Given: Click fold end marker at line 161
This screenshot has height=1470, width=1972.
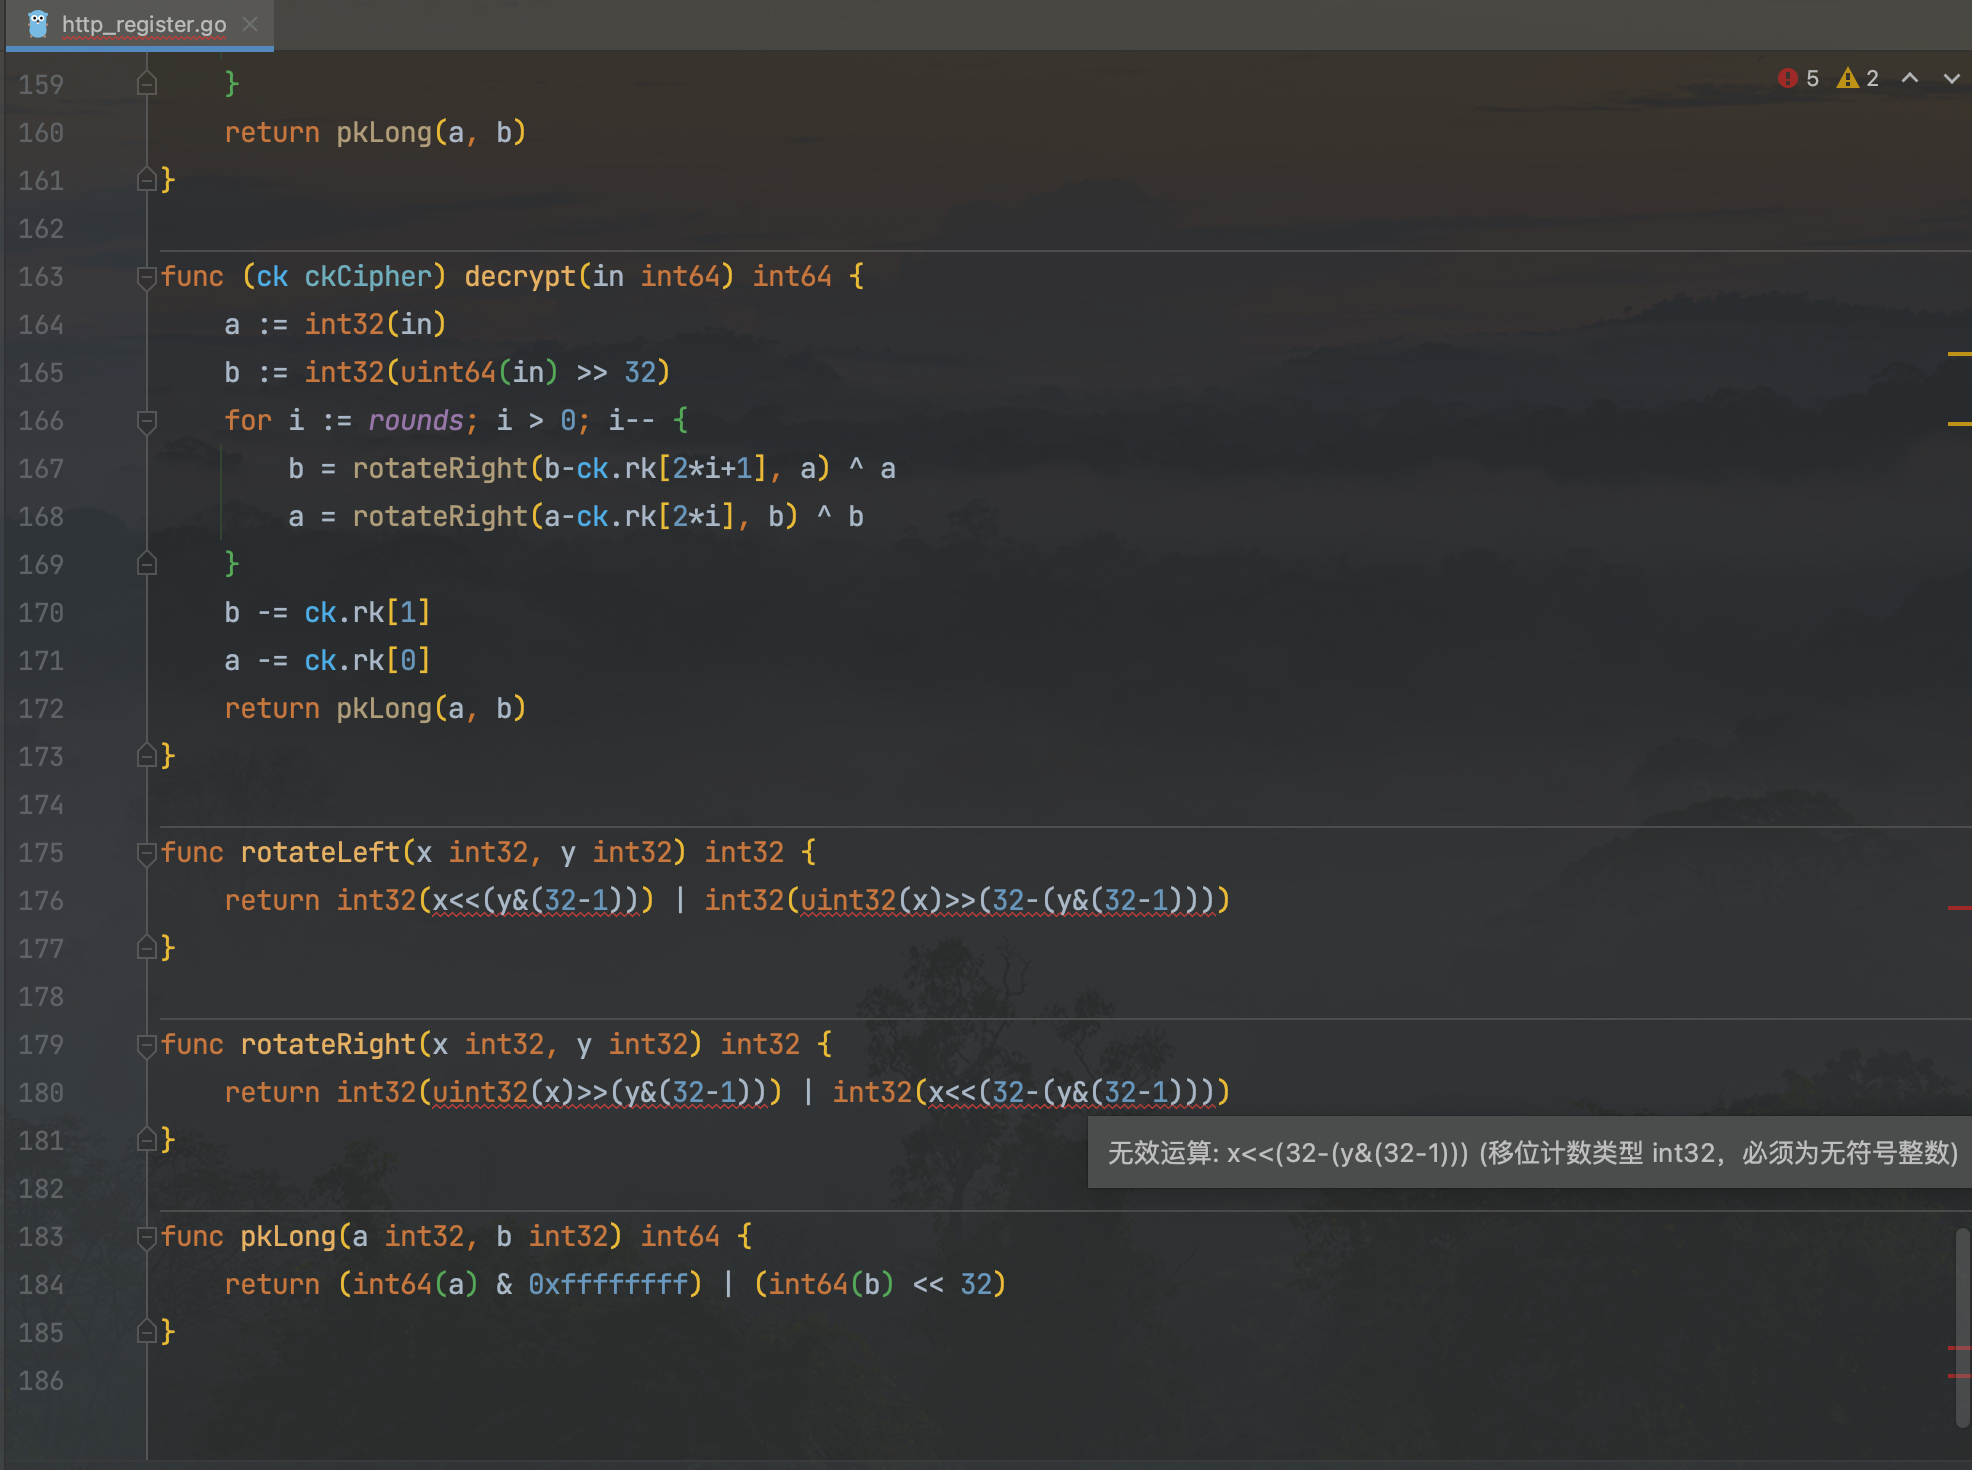Looking at the screenshot, I should (147, 181).
